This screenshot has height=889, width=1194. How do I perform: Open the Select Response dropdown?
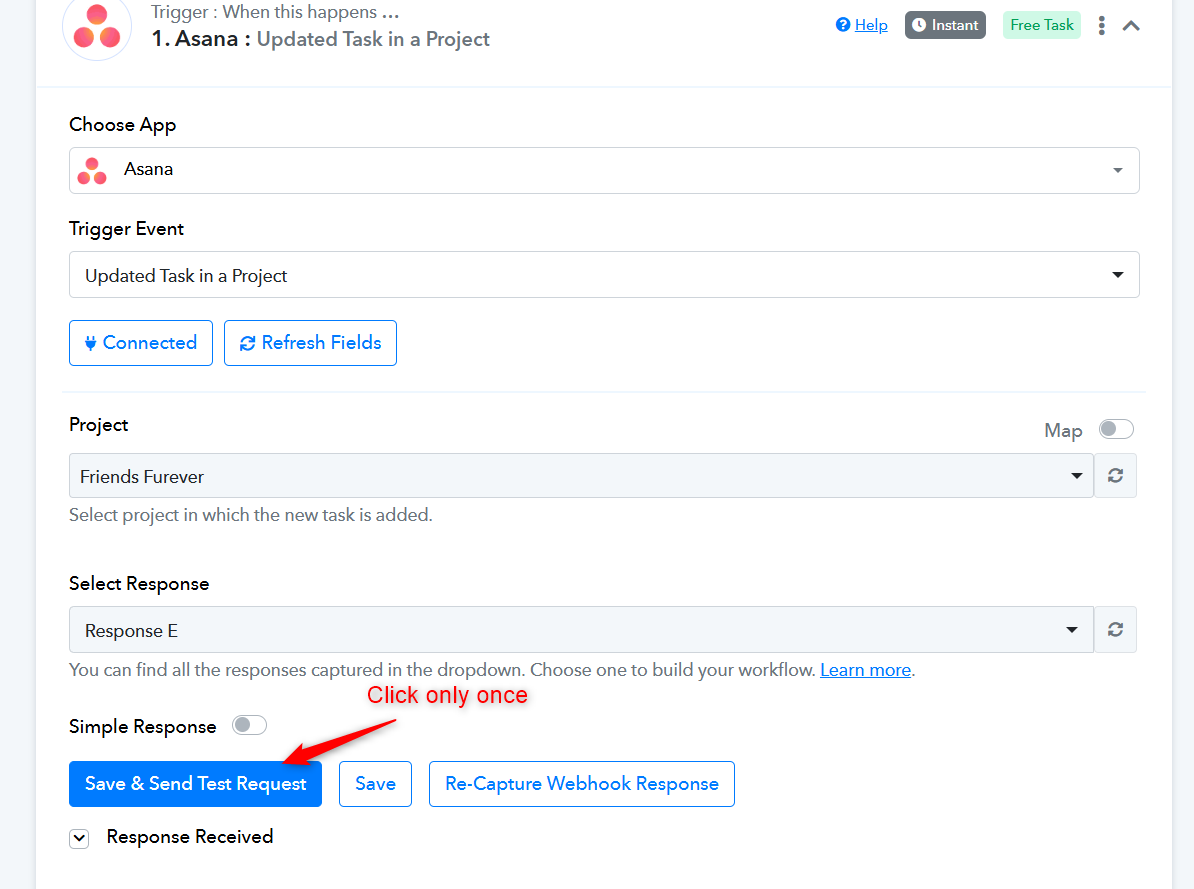coord(581,630)
